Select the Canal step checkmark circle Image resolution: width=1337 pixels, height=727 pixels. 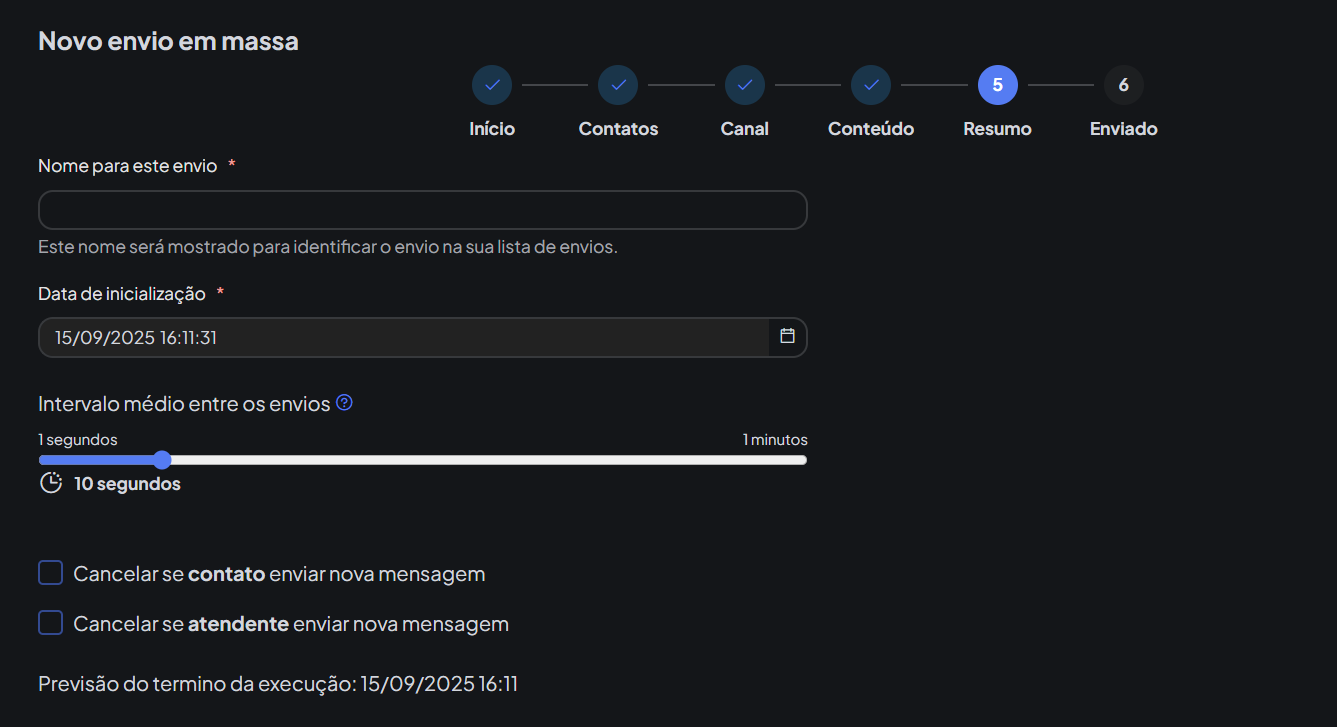coord(745,85)
